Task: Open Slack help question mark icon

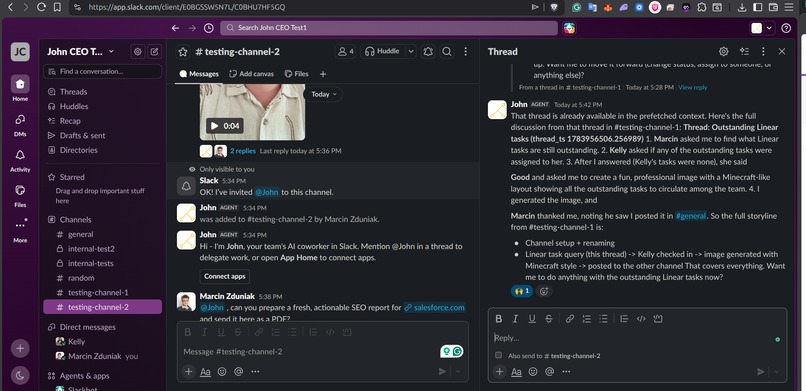Action: click(786, 28)
